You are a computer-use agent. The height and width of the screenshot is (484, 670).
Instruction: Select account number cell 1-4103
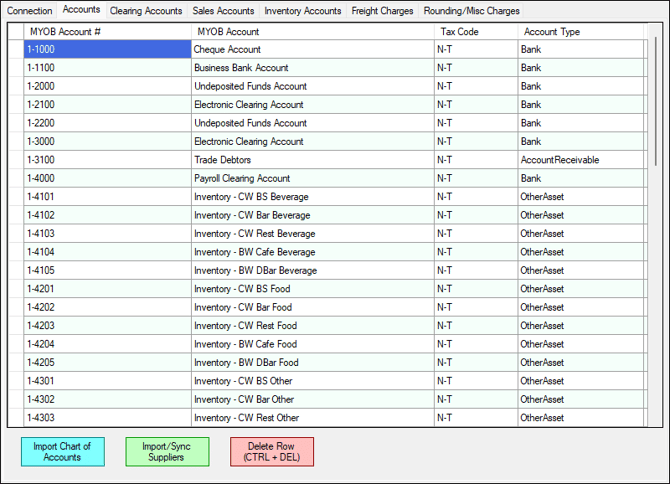(107, 233)
